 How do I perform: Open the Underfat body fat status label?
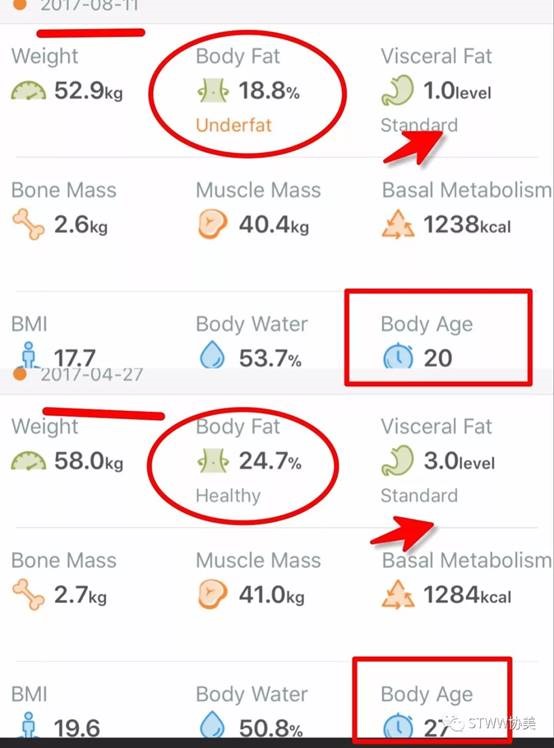[x=233, y=125]
